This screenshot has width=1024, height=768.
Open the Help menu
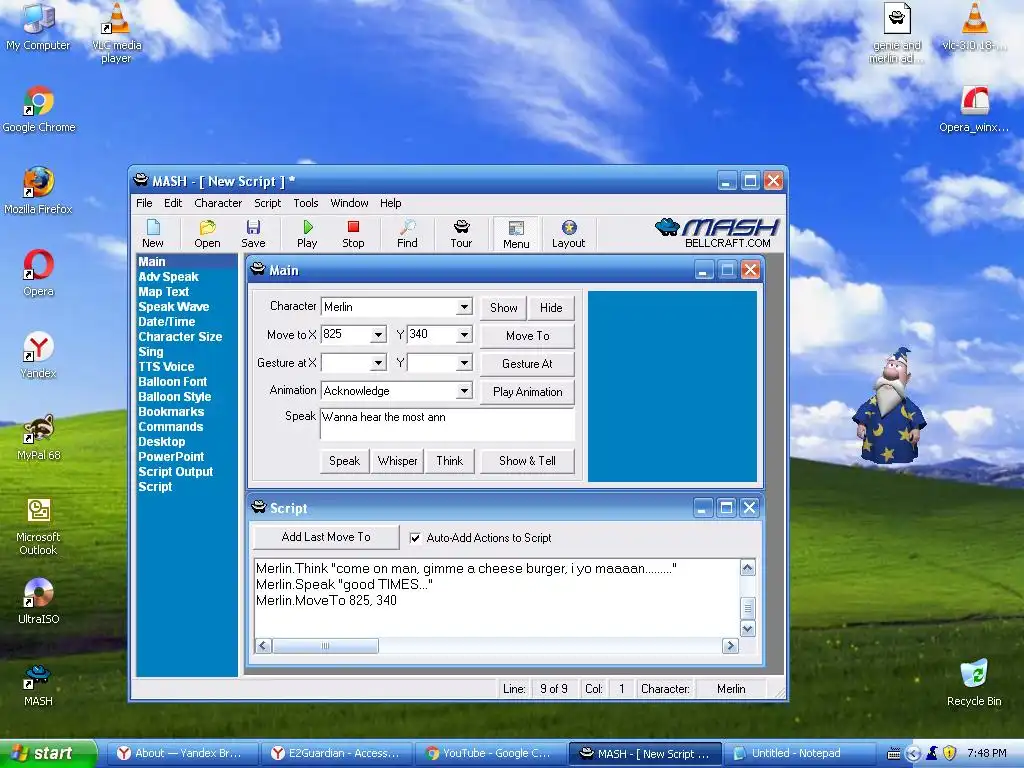coord(391,203)
